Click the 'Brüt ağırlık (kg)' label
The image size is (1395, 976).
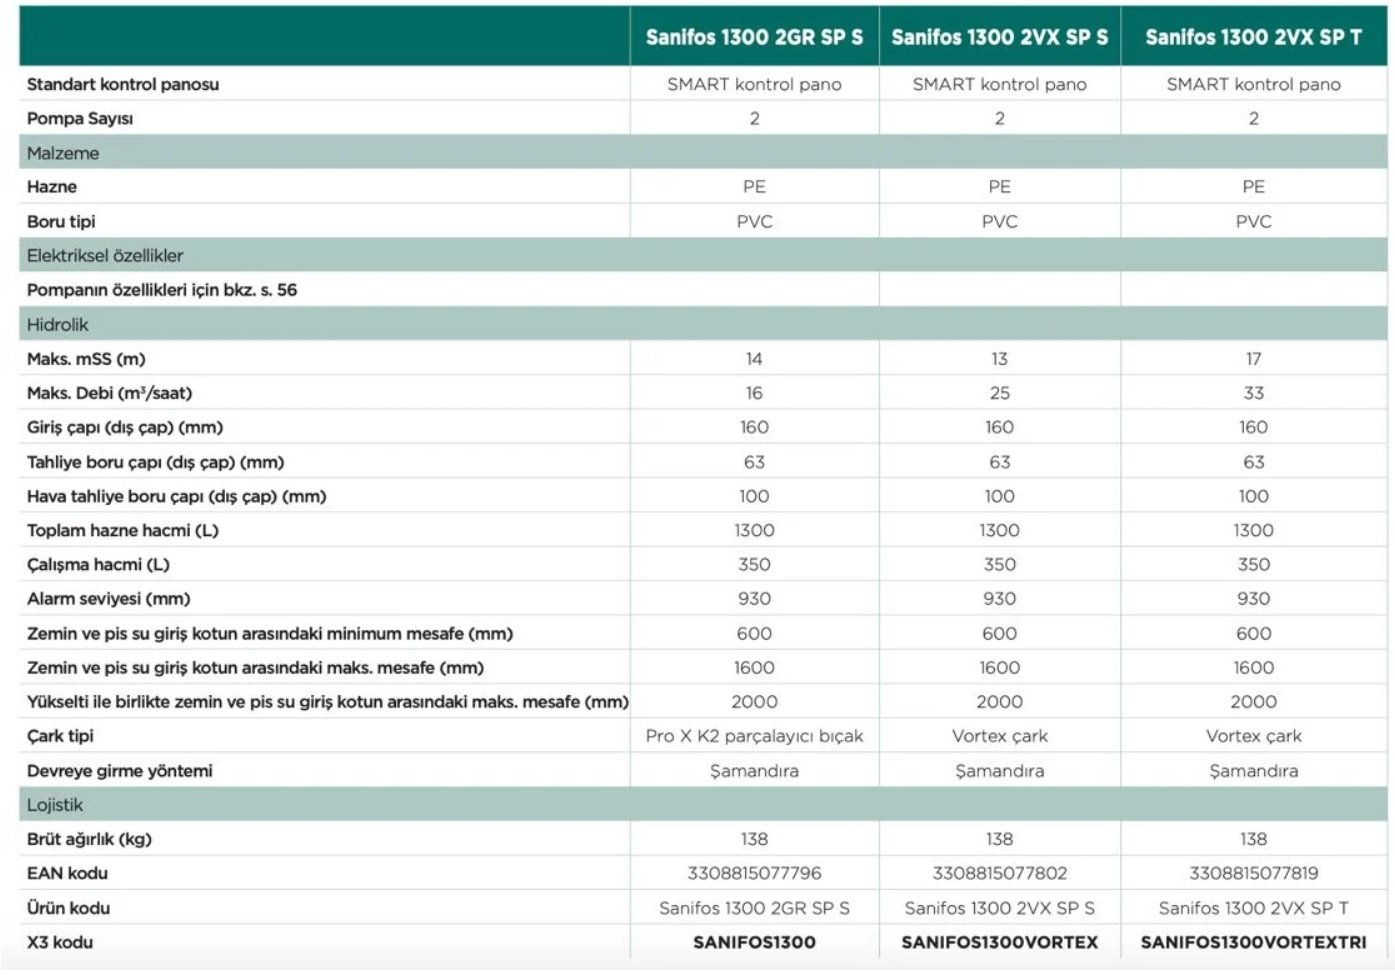[89, 839]
